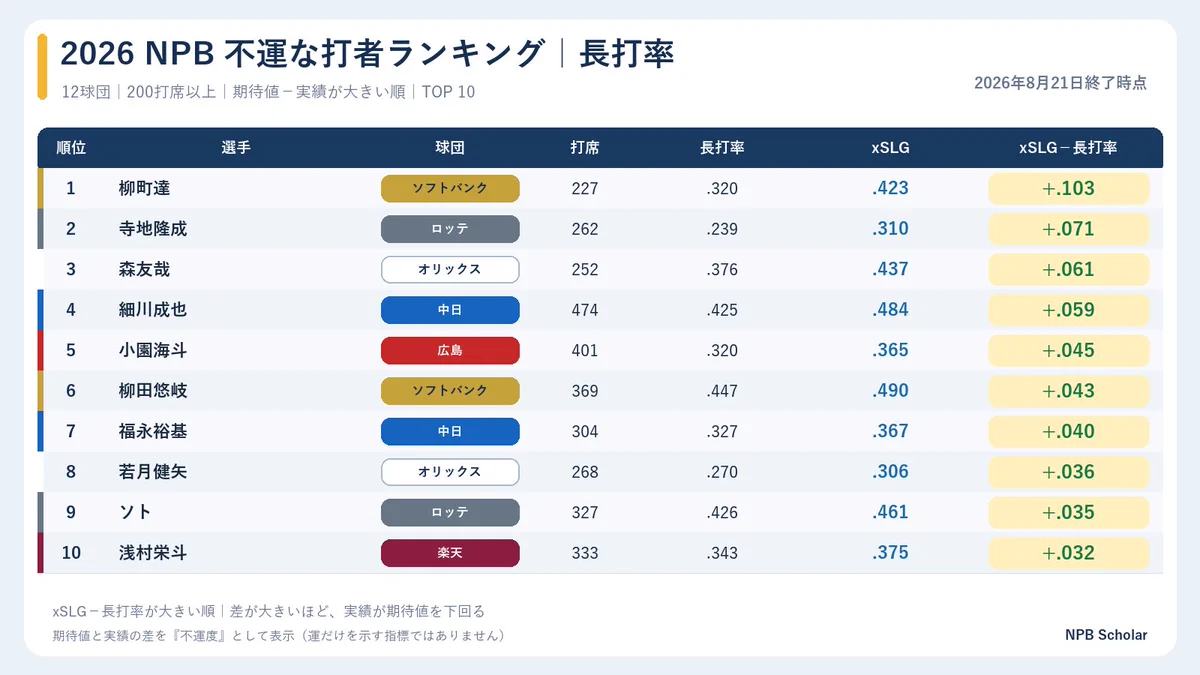The image size is (1200, 675).
Task: Open player 浅村栄斗 row
Action: (600, 553)
